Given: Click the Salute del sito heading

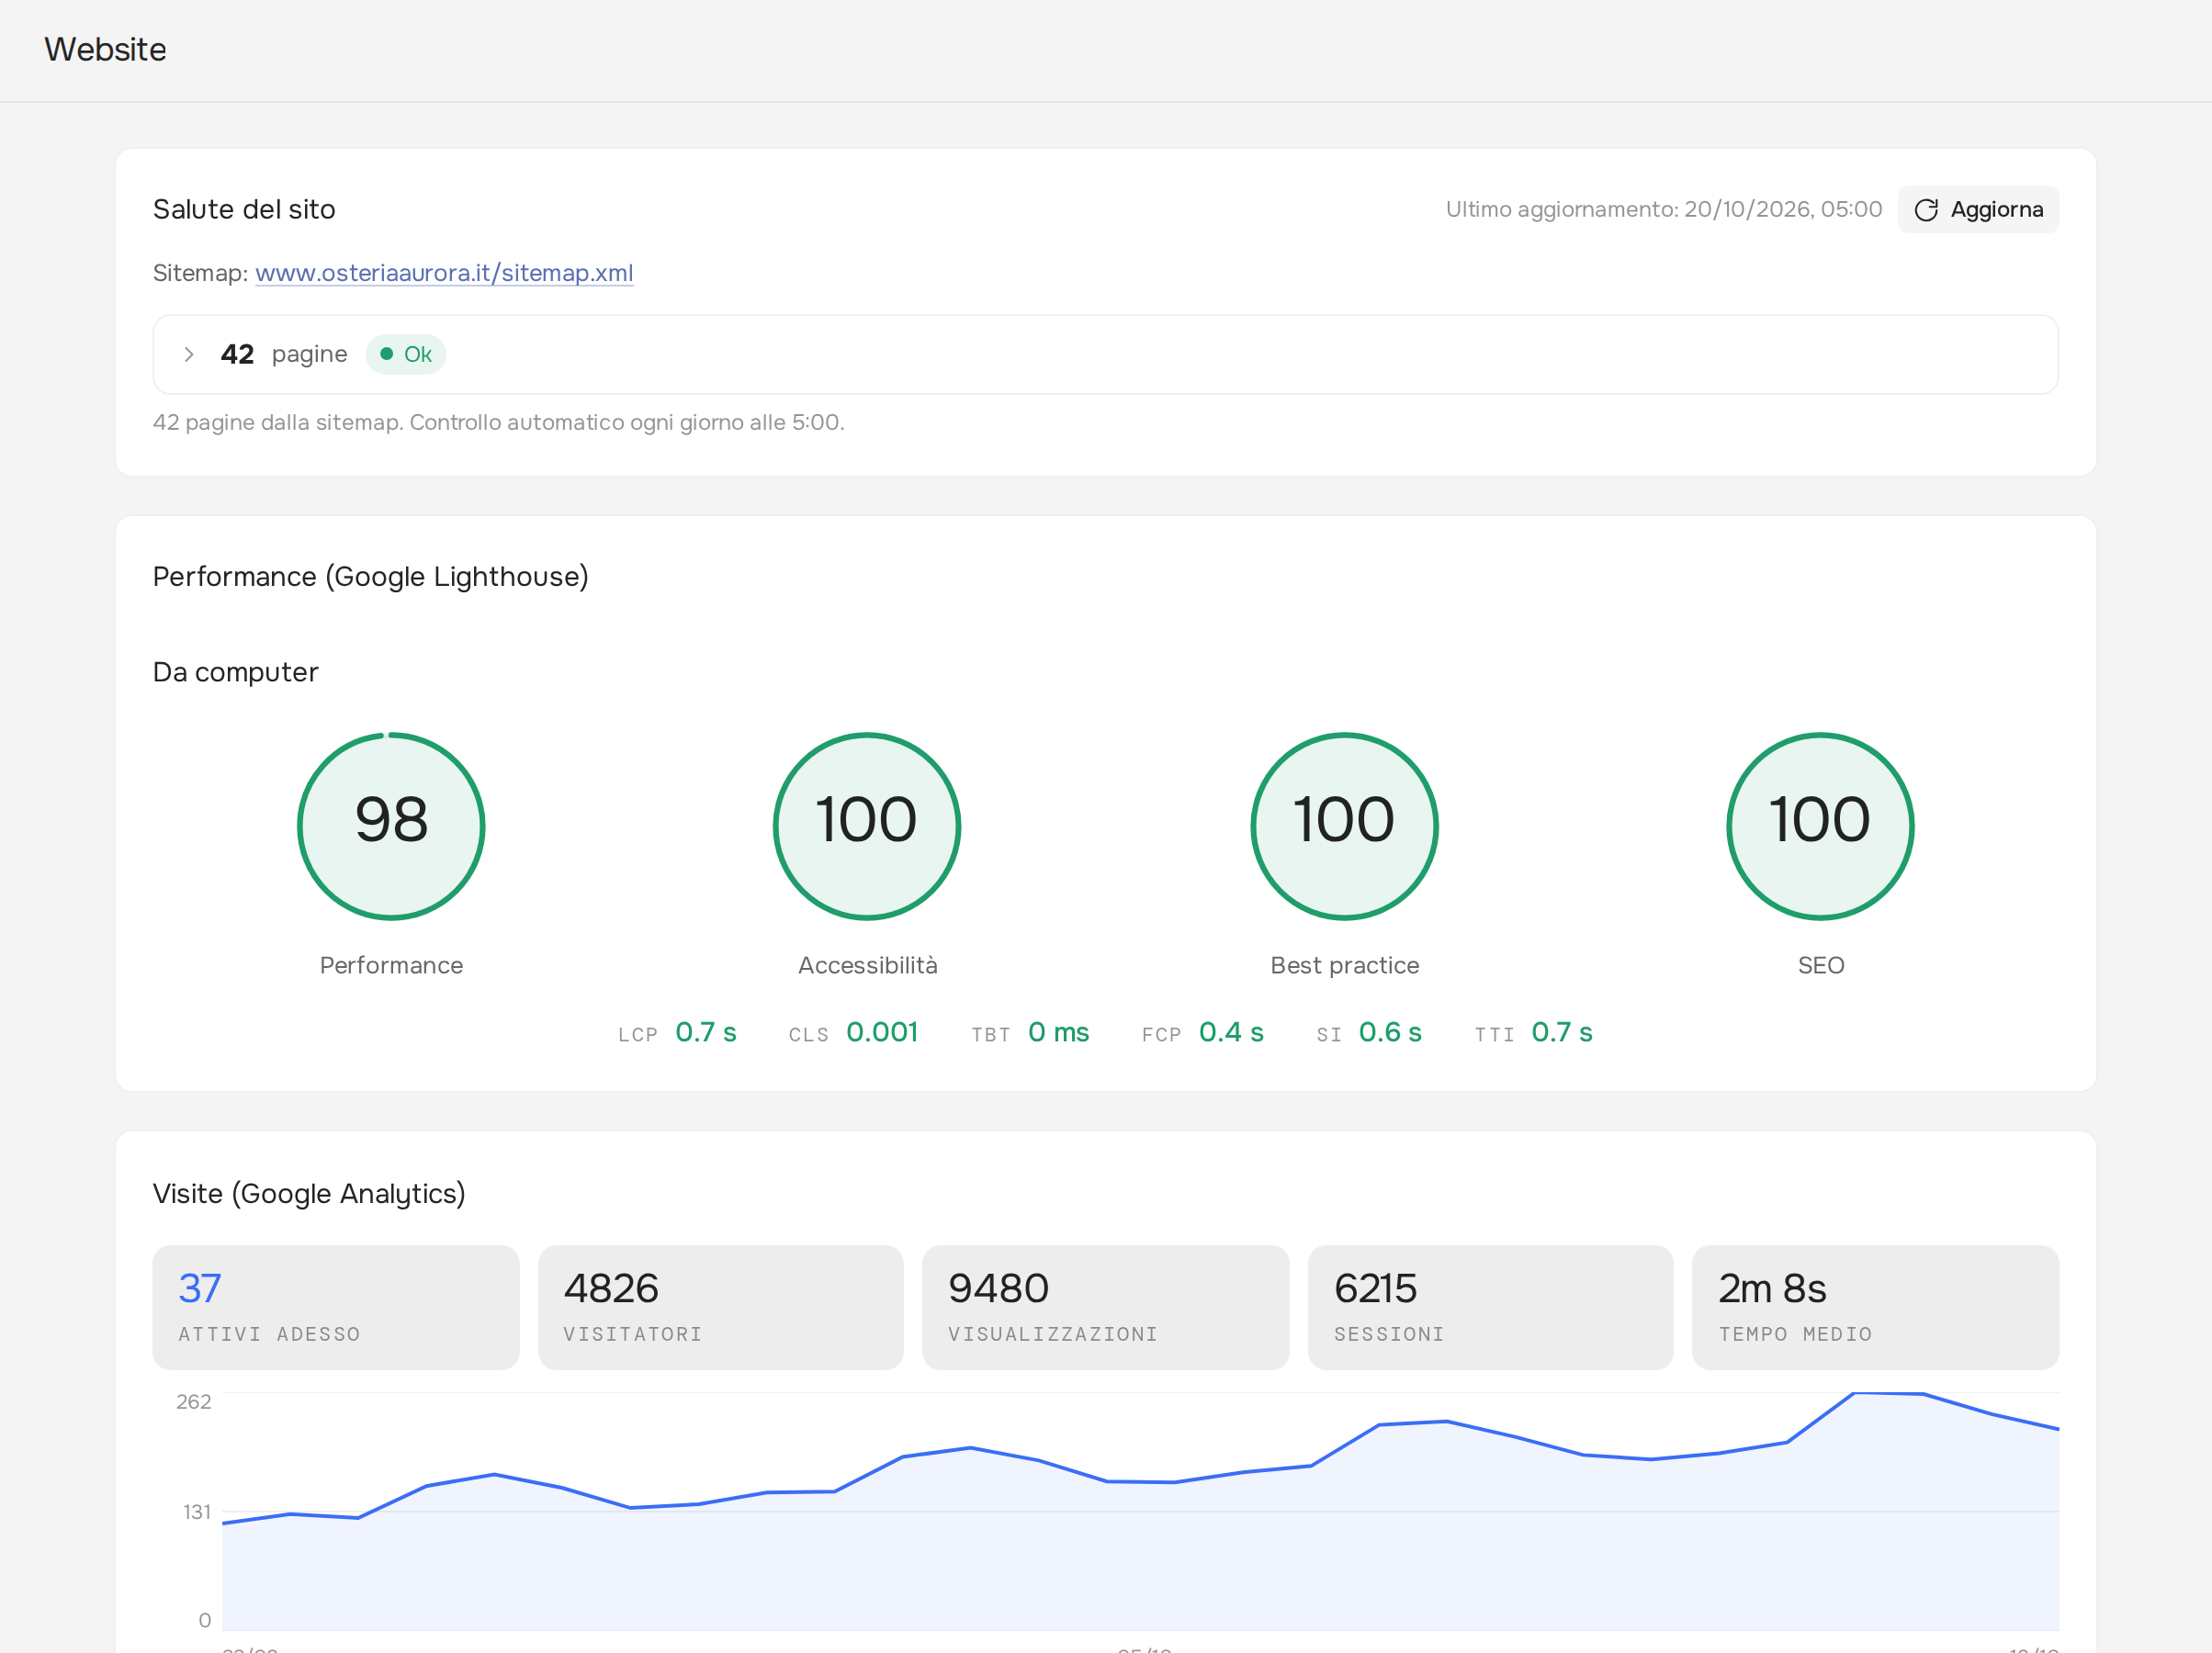Looking at the screenshot, I should tap(244, 209).
